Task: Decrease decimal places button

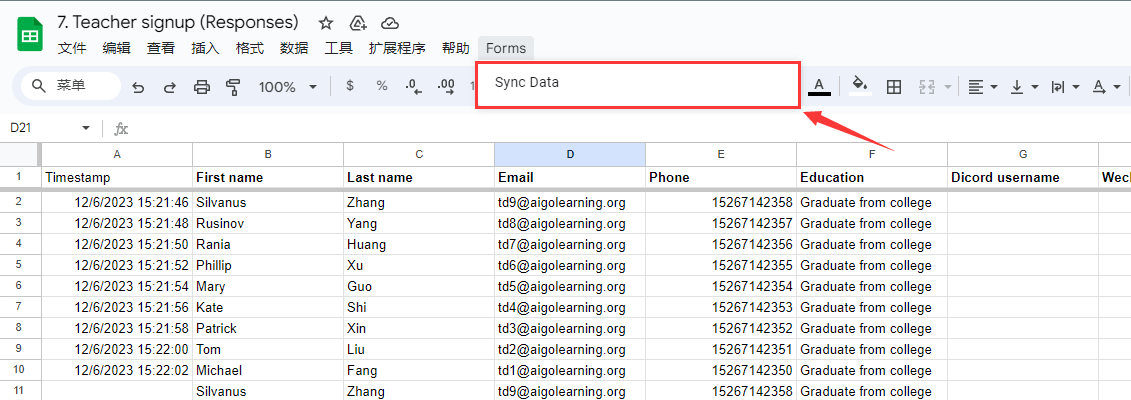Action: click(415, 86)
